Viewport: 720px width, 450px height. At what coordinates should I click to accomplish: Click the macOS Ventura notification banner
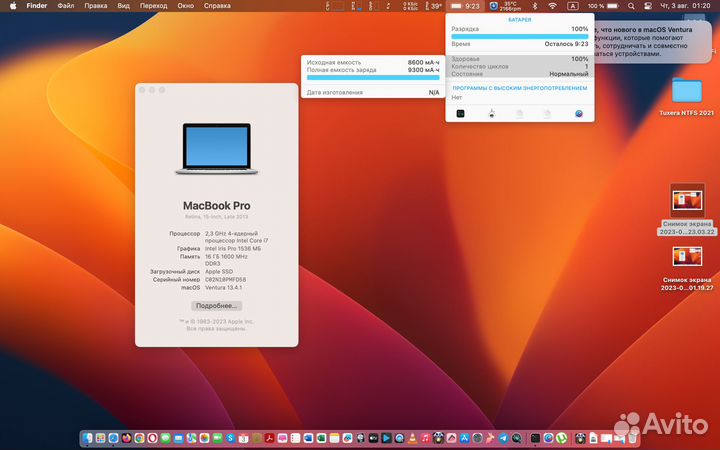(652, 41)
